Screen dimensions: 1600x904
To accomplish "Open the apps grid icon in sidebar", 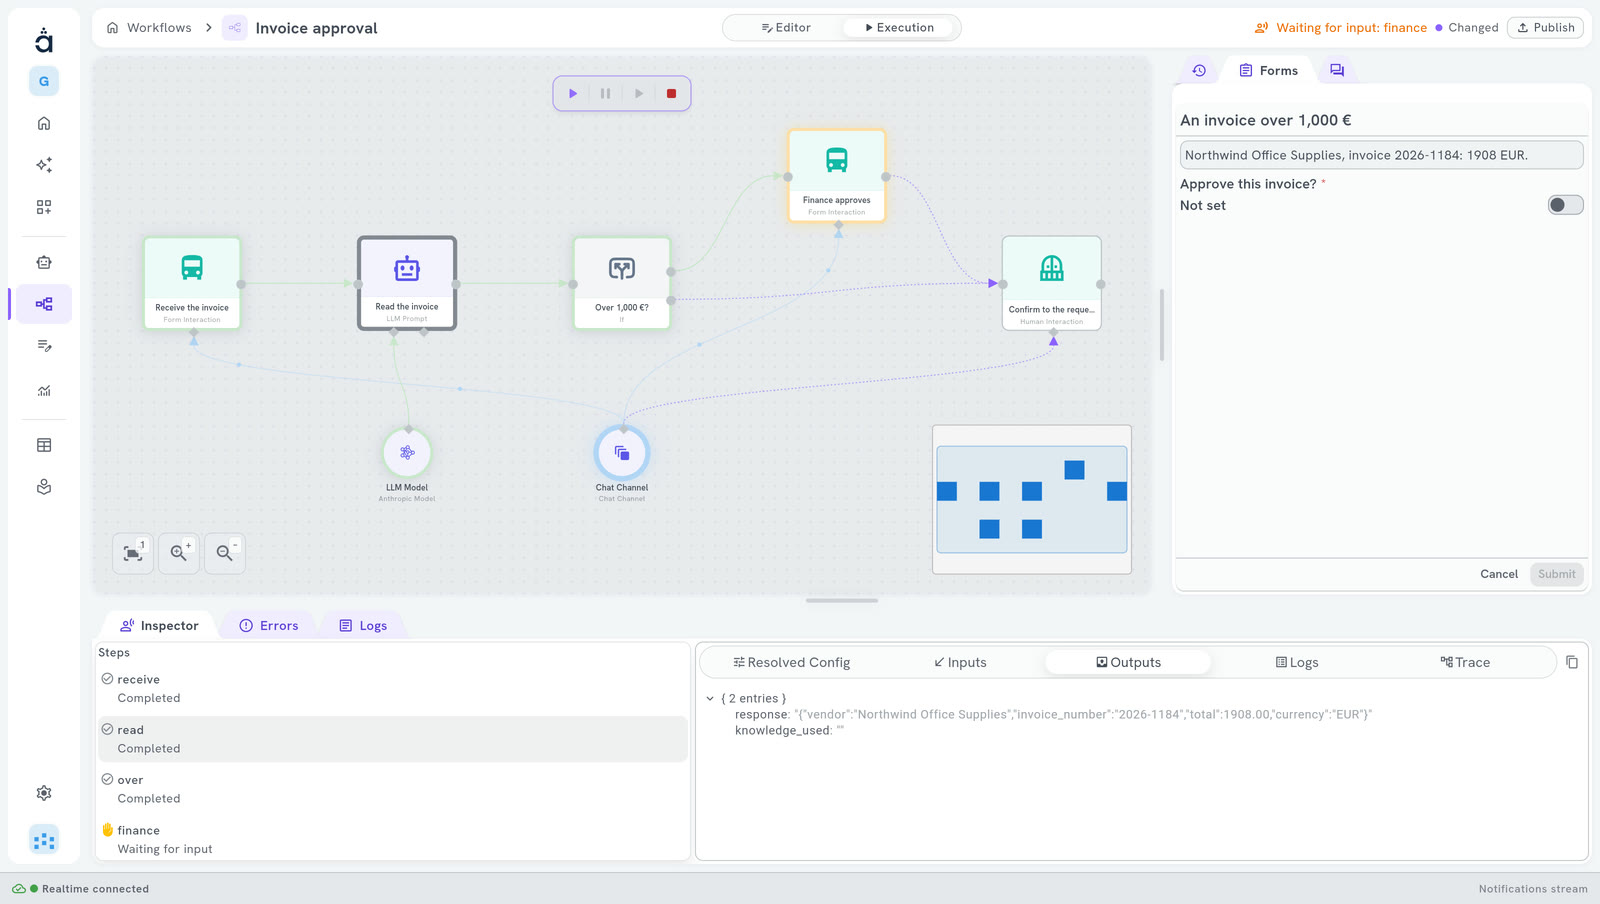I will [x=44, y=207].
